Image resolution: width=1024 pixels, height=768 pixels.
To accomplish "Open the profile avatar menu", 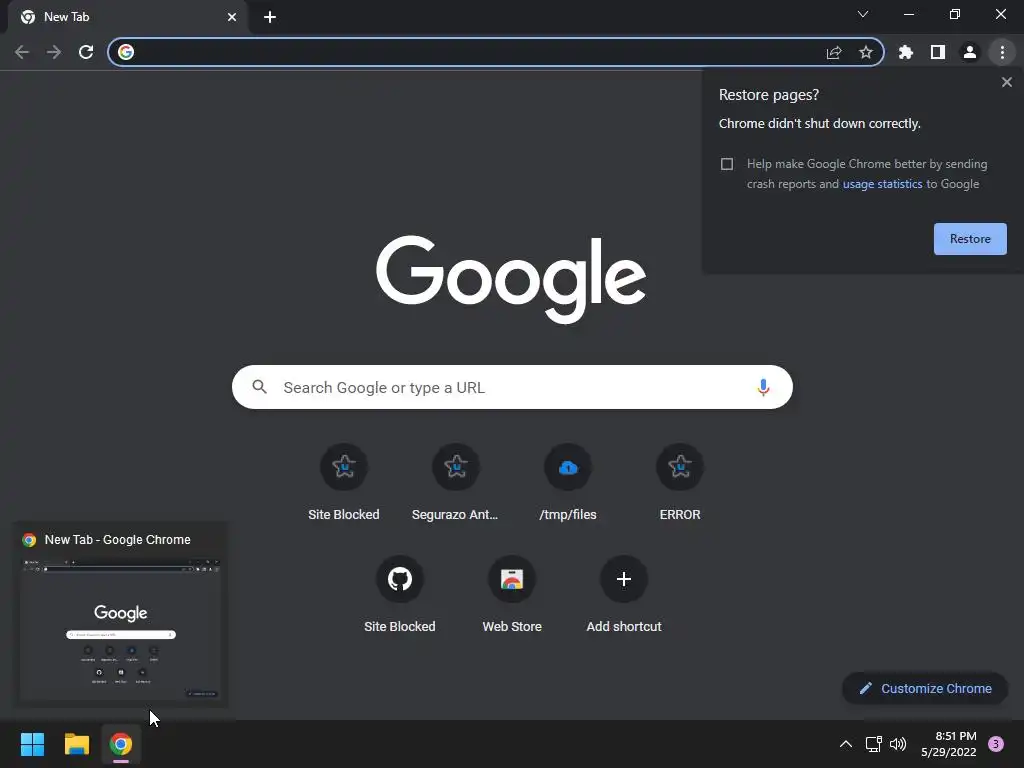I will (x=970, y=52).
